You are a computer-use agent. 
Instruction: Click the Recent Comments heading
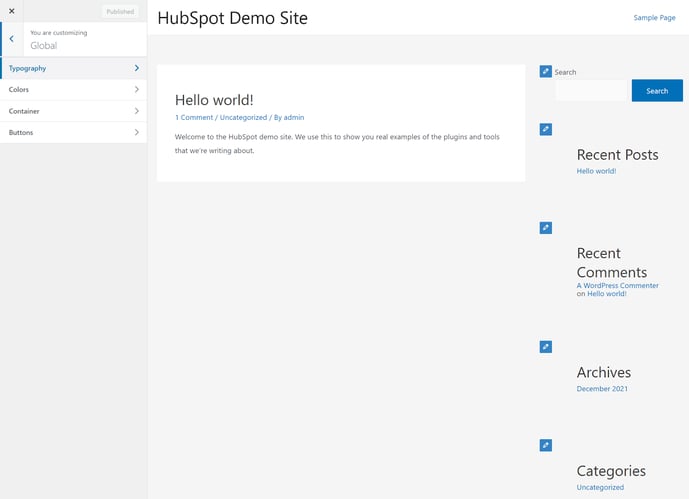coord(612,263)
